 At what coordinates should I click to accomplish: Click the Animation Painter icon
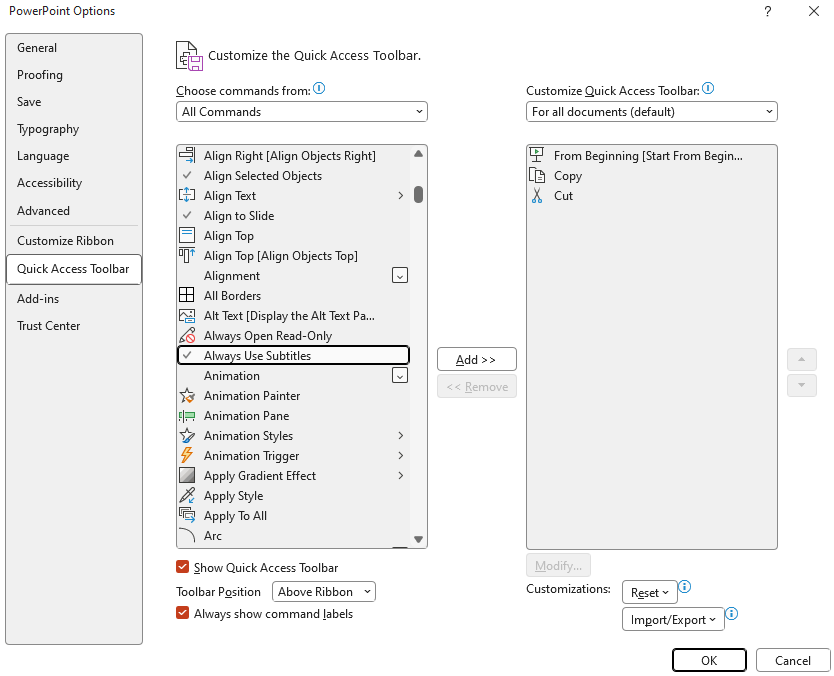[187, 396]
